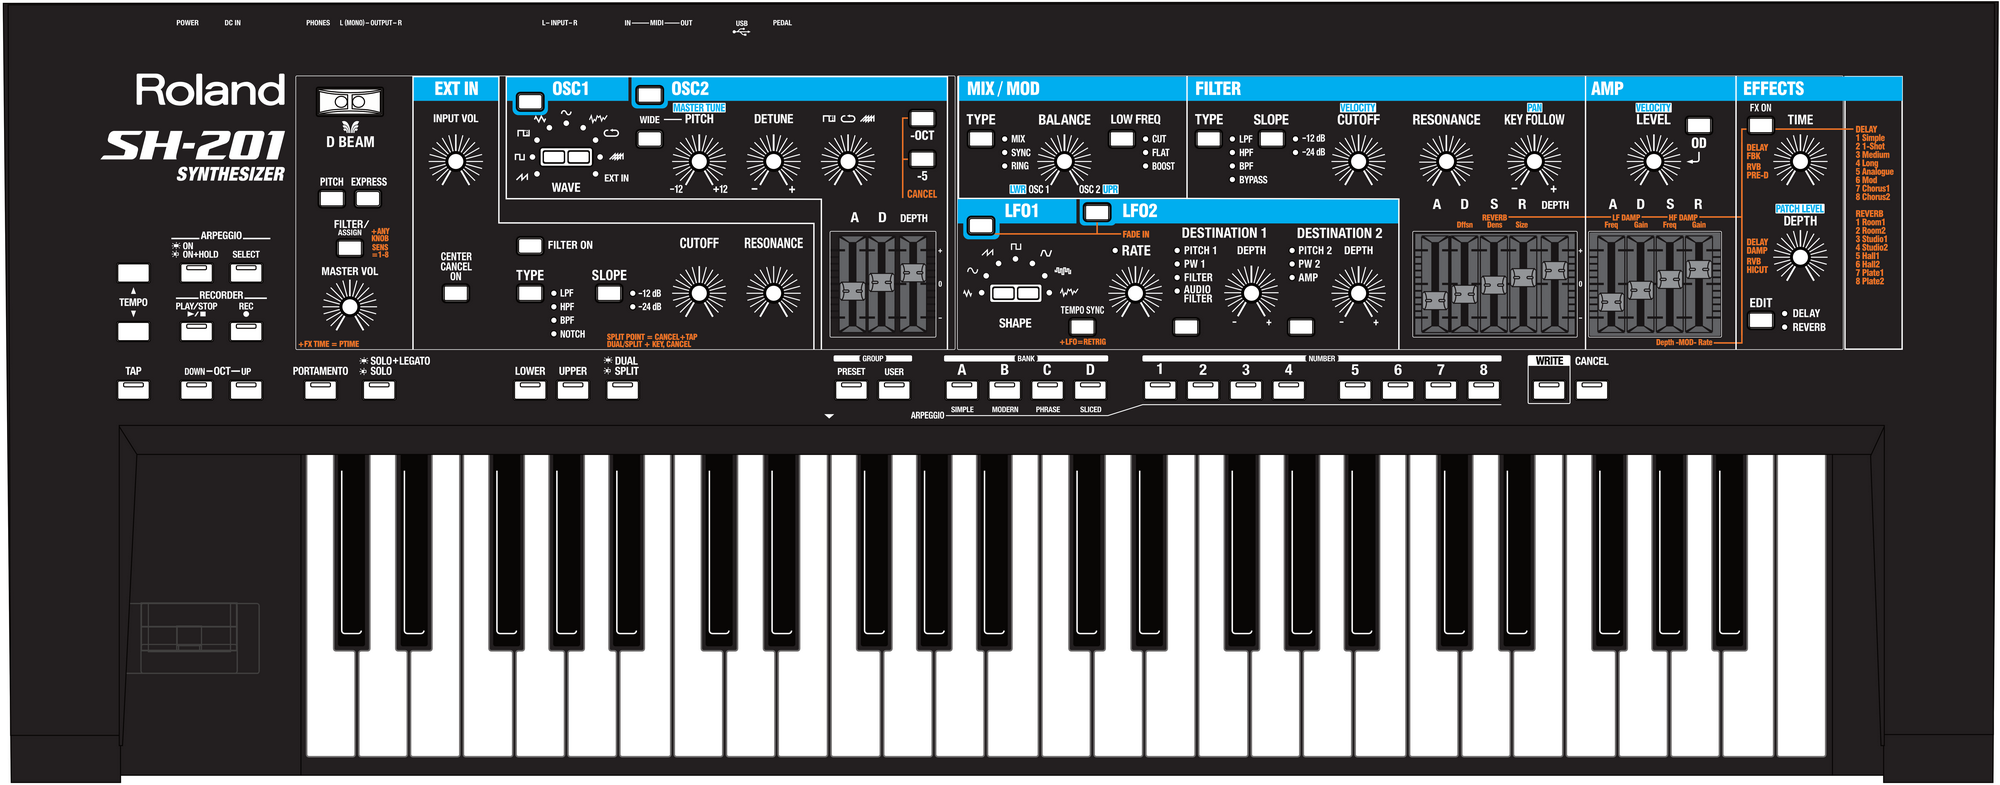Select the OSC1 button
2000x785 pixels.
point(530,102)
